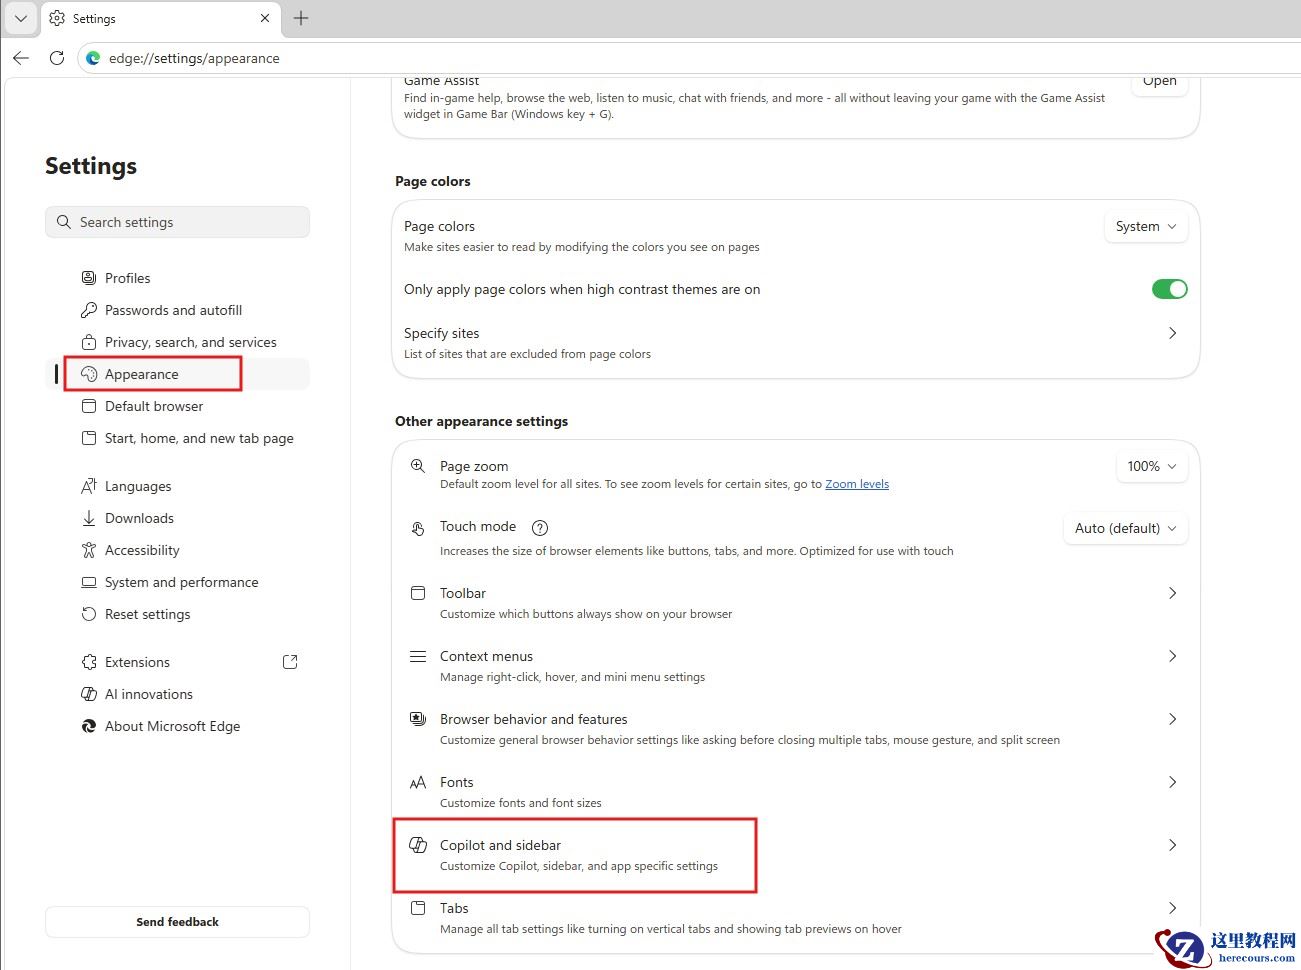Expand Specify sites chevron
1301x970 pixels.
(1172, 333)
